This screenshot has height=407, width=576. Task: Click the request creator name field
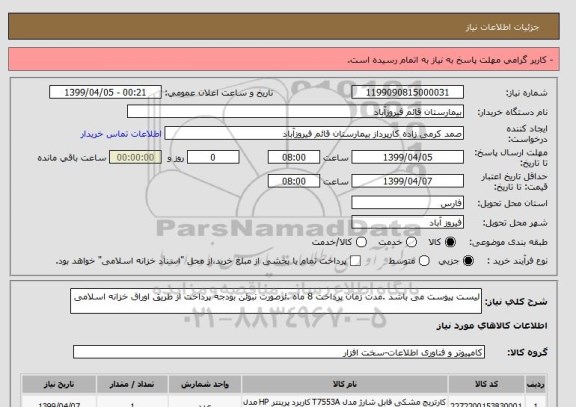point(314,133)
